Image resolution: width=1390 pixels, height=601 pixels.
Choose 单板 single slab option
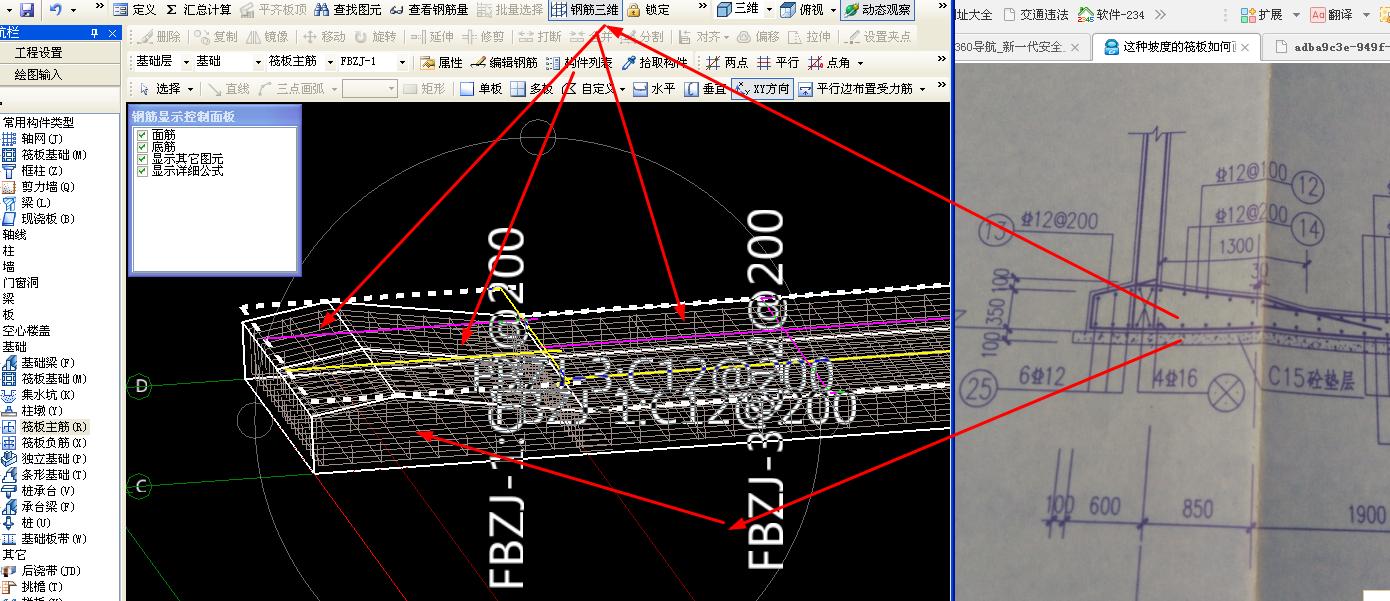point(481,89)
